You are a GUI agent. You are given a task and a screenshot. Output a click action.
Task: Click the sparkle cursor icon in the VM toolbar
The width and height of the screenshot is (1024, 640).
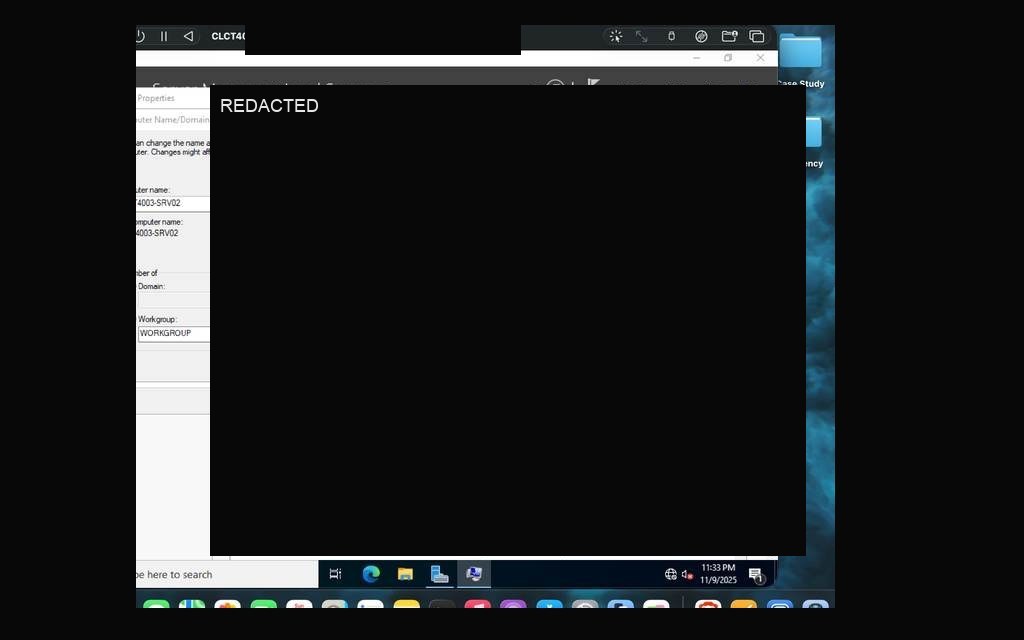click(615, 37)
